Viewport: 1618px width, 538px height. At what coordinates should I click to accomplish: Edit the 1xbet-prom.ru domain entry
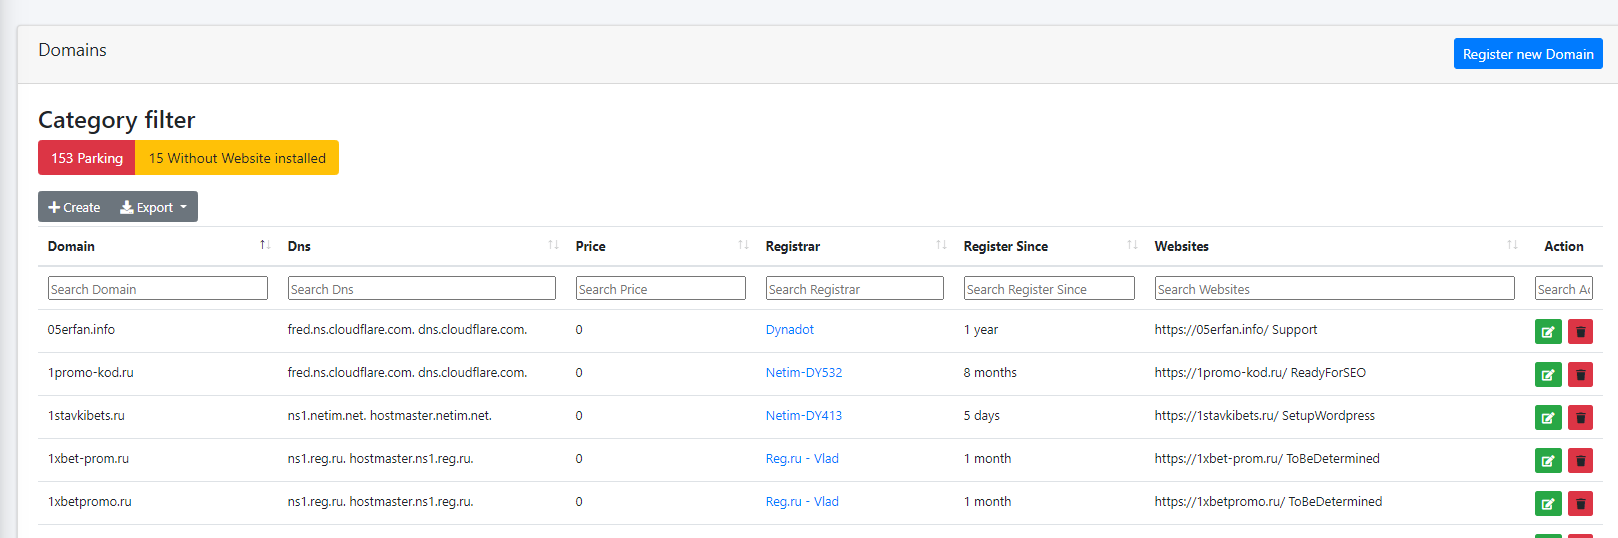click(1547, 461)
